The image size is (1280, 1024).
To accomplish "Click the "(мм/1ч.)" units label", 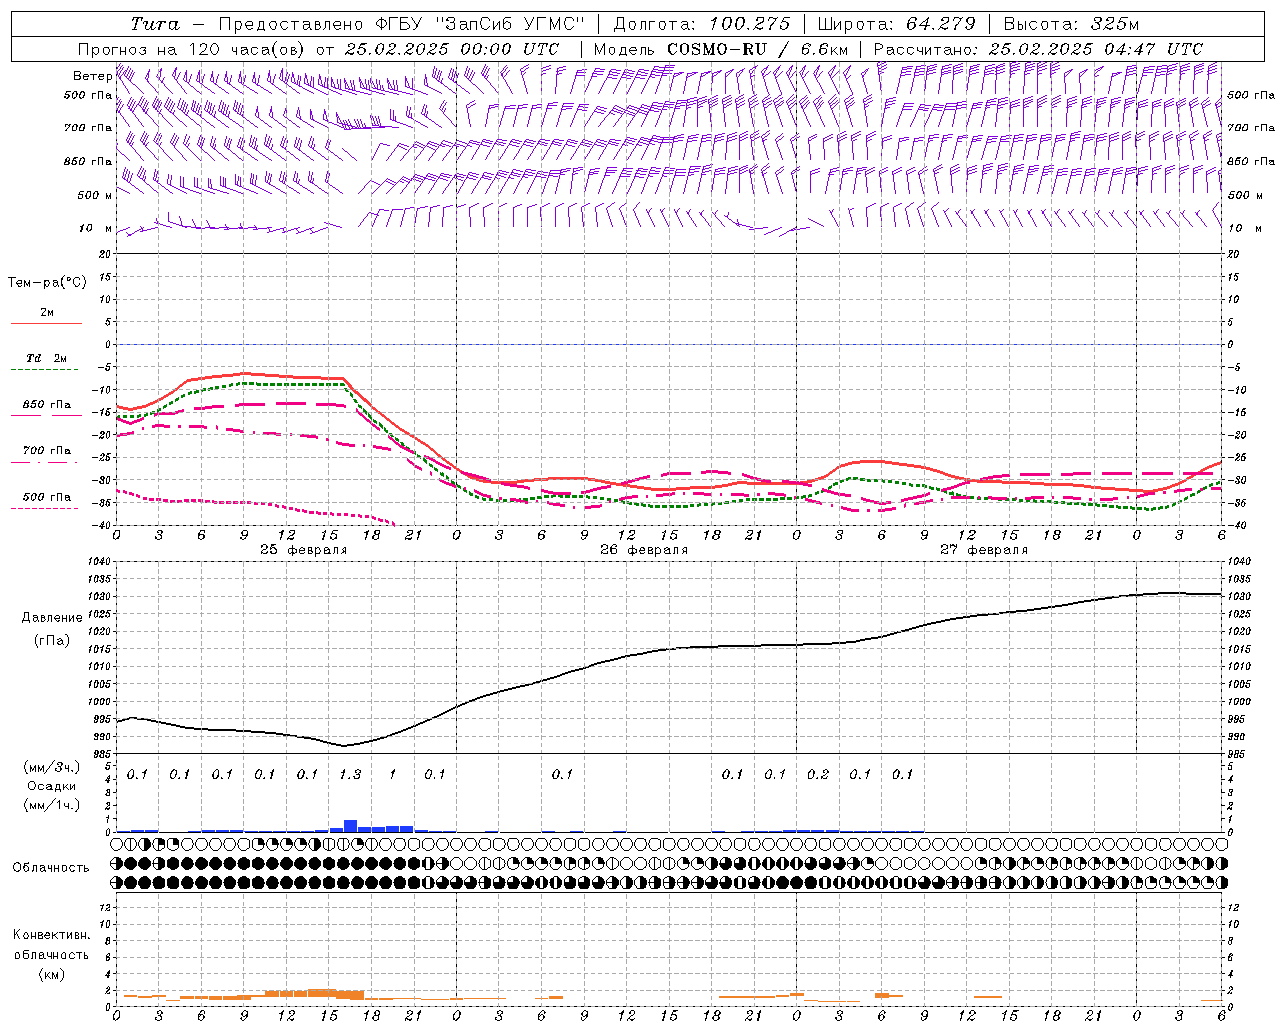I will point(51,805).
